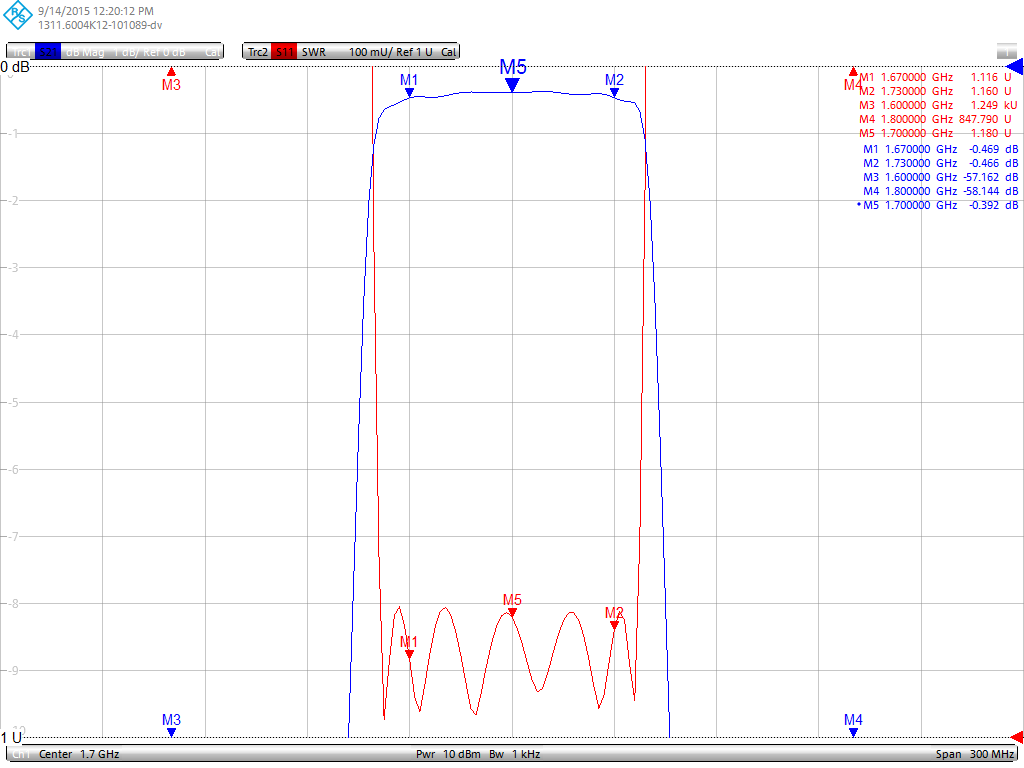
Task: Select the red S11 trace color box
Action: (284, 52)
